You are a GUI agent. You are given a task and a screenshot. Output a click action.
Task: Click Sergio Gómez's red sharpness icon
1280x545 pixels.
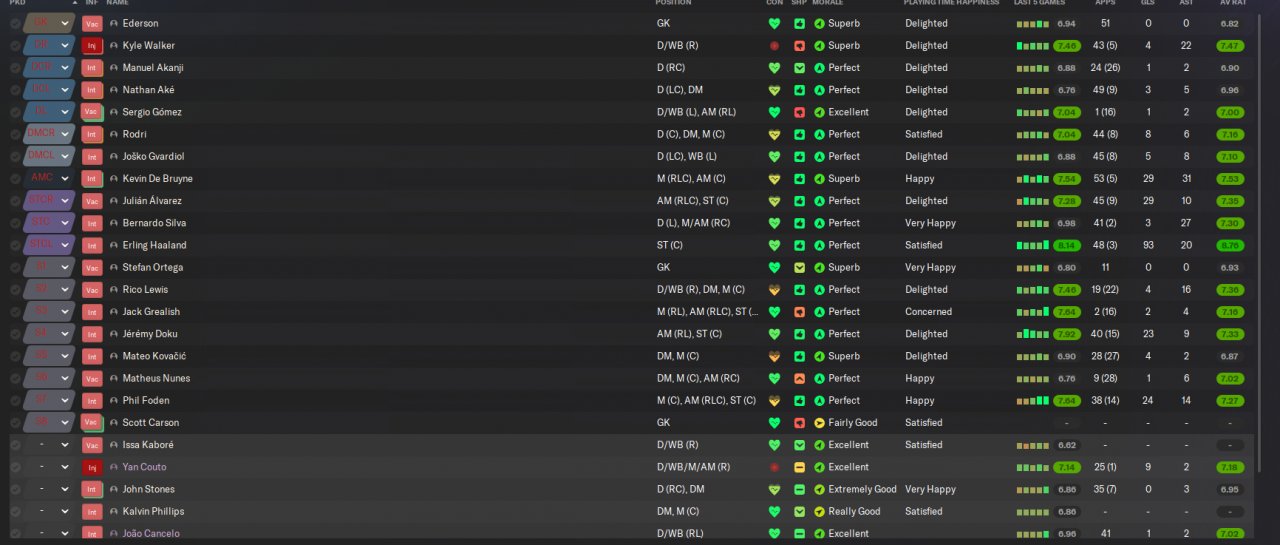click(799, 112)
